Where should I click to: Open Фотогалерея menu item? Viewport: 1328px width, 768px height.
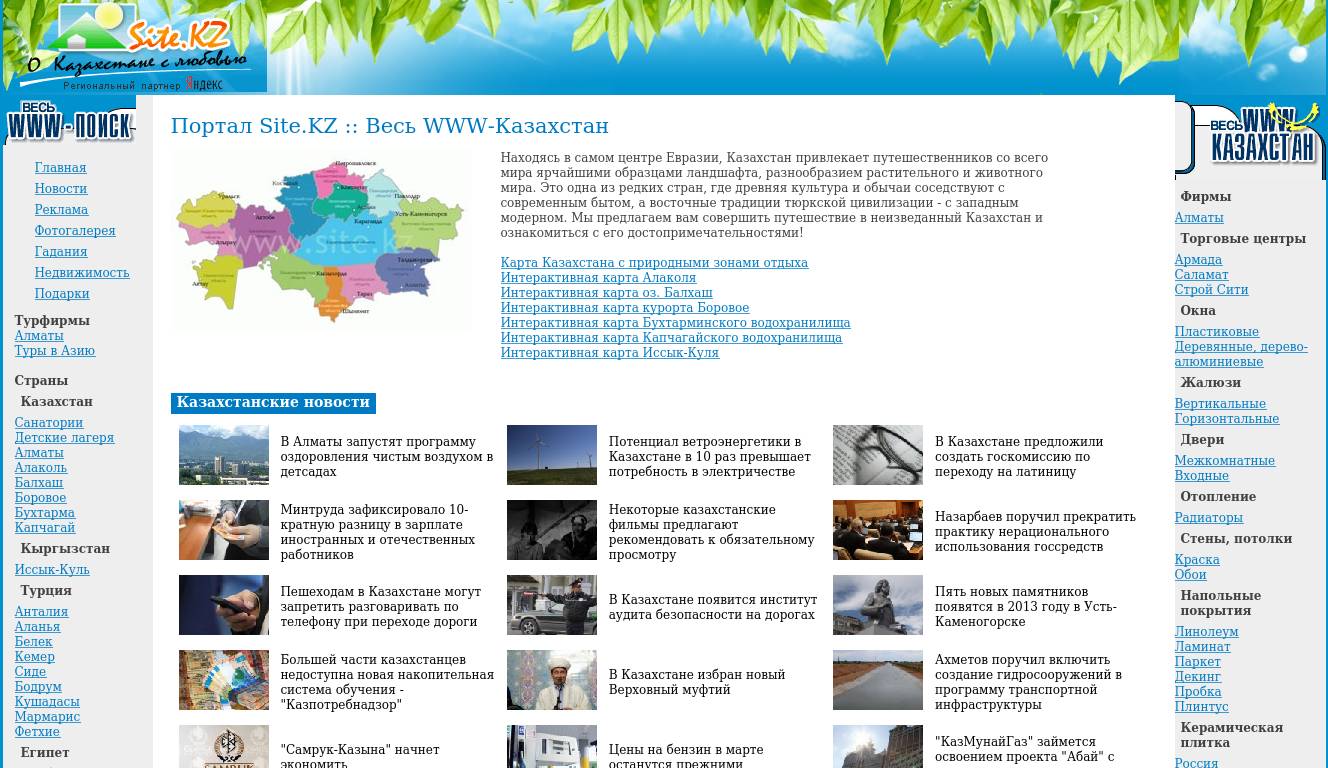pos(75,231)
